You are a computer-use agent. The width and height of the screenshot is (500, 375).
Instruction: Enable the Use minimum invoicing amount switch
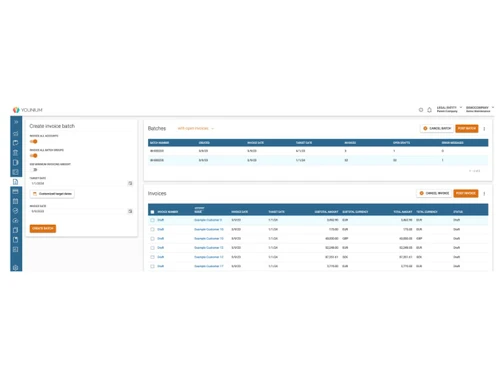(34, 170)
